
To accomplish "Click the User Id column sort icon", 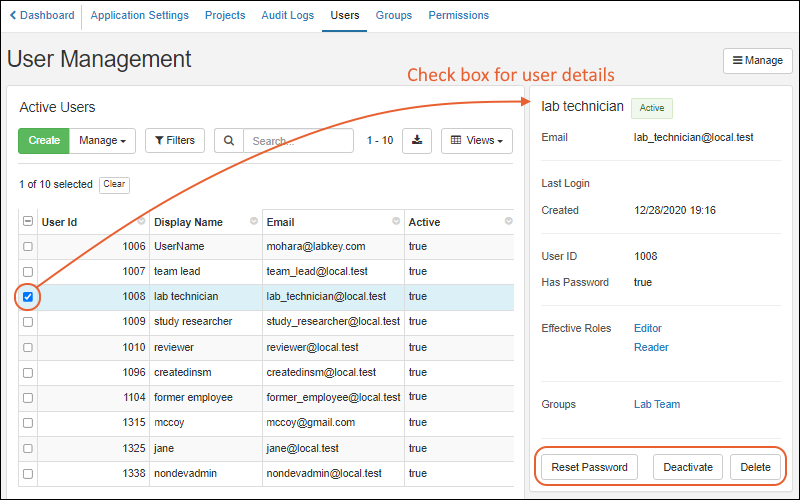I will (x=140, y=222).
